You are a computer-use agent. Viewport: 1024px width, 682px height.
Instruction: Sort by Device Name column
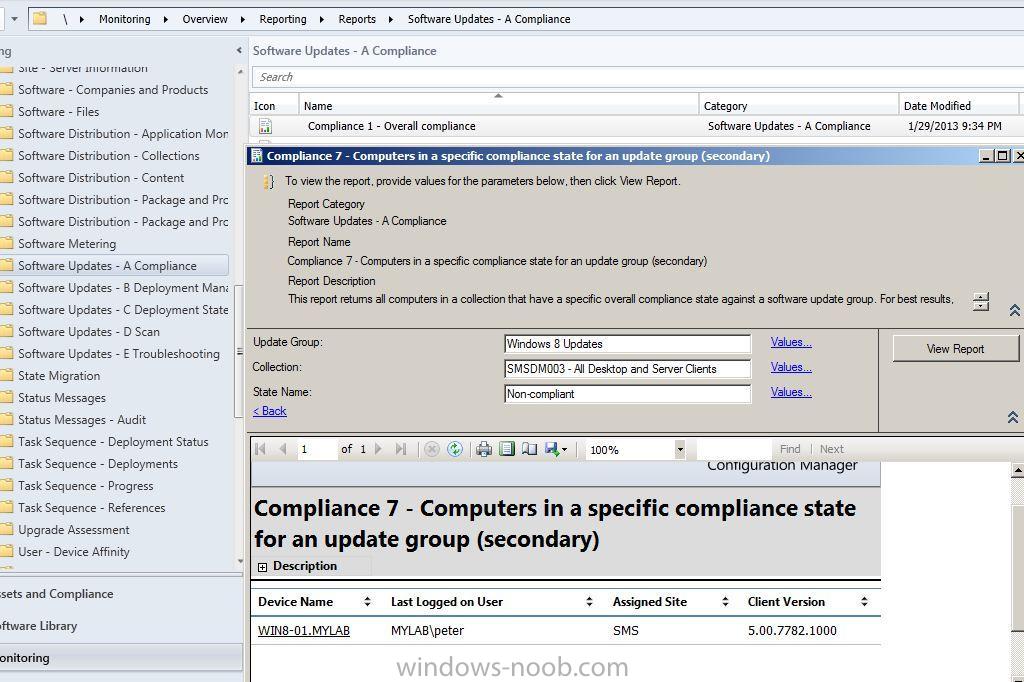[x=367, y=602]
